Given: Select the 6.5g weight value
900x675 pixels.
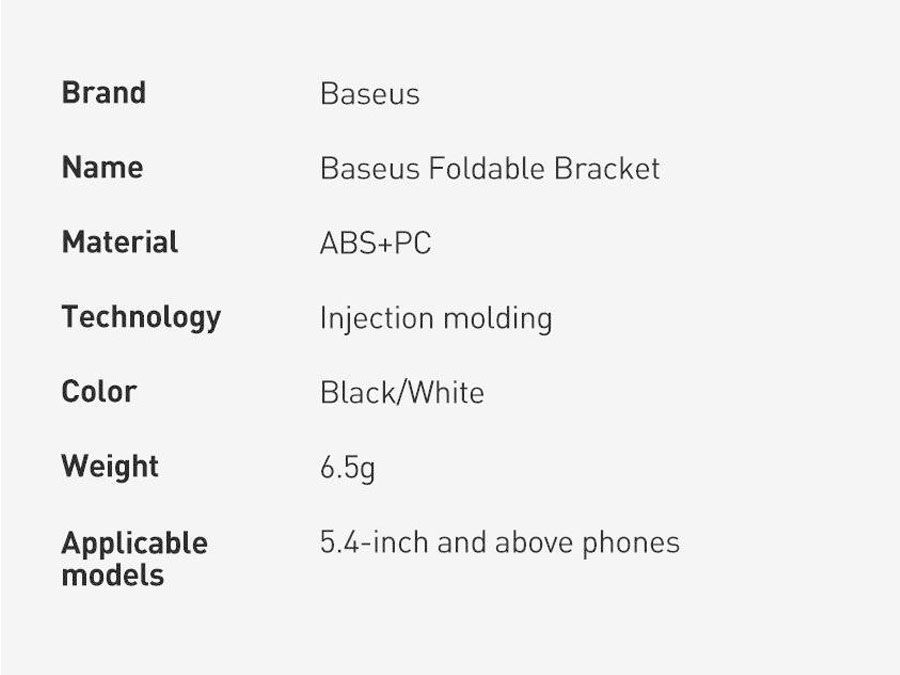Looking at the screenshot, I should [x=347, y=467].
